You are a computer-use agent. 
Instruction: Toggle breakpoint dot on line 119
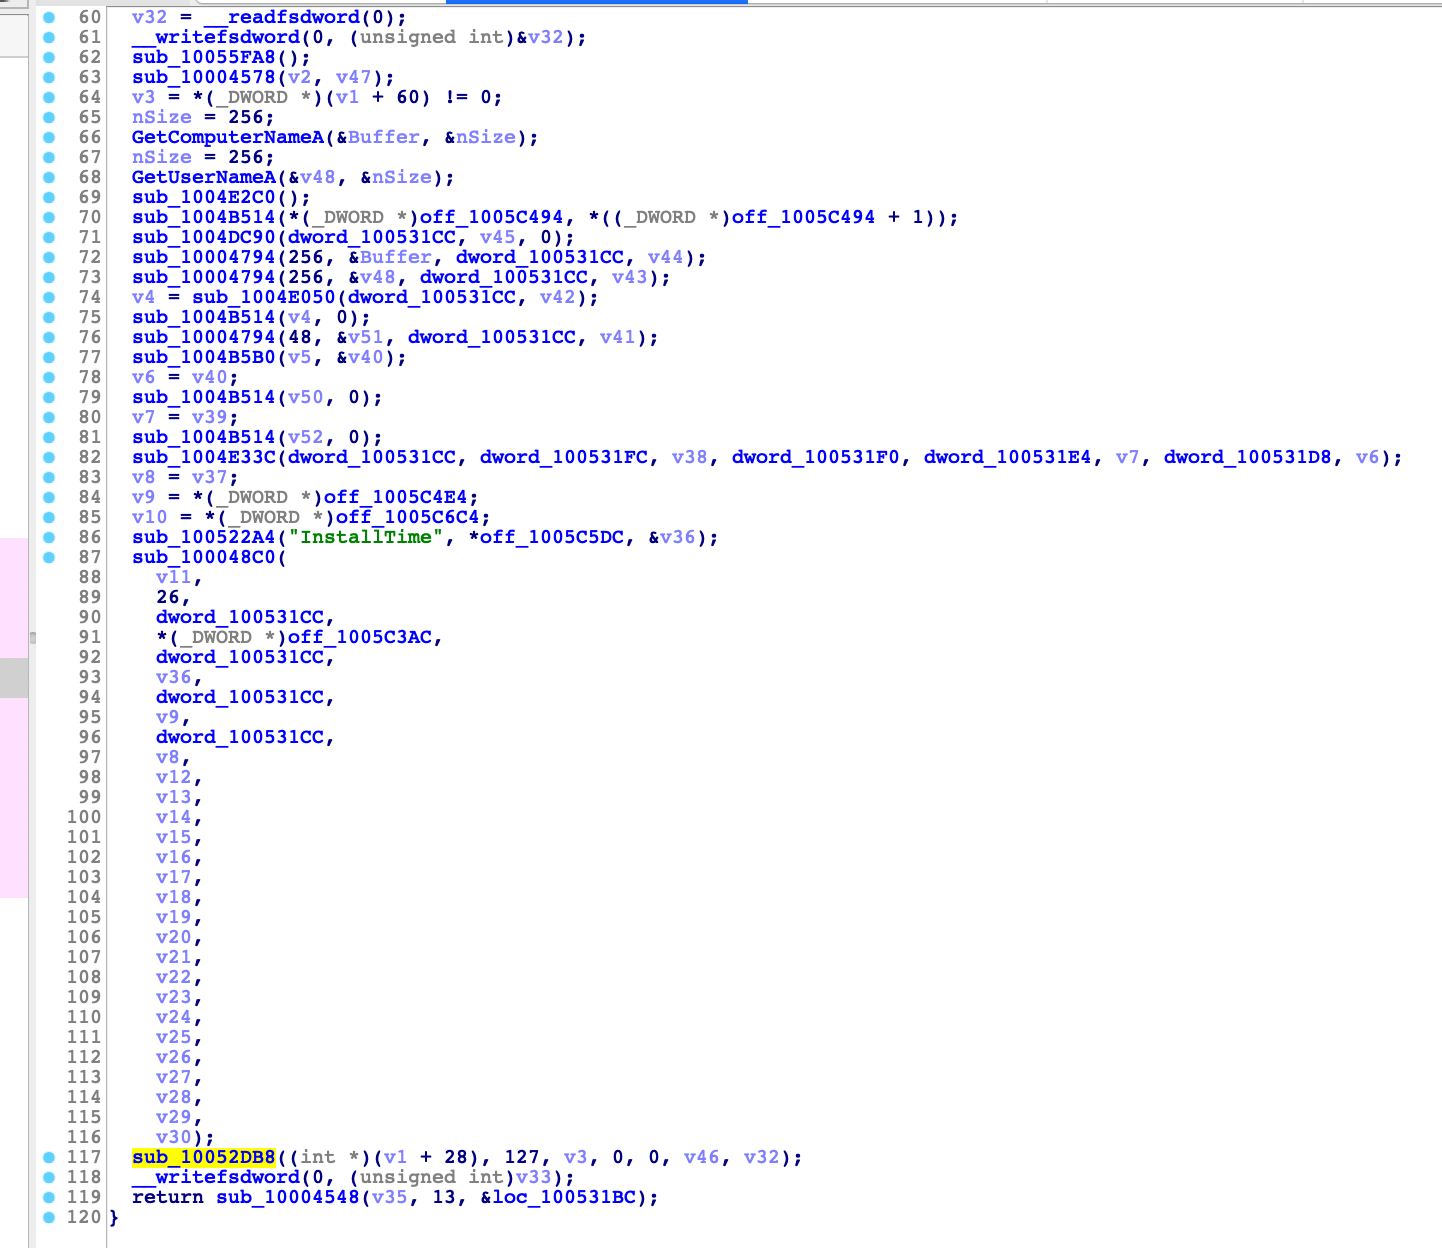(x=49, y=1197)
